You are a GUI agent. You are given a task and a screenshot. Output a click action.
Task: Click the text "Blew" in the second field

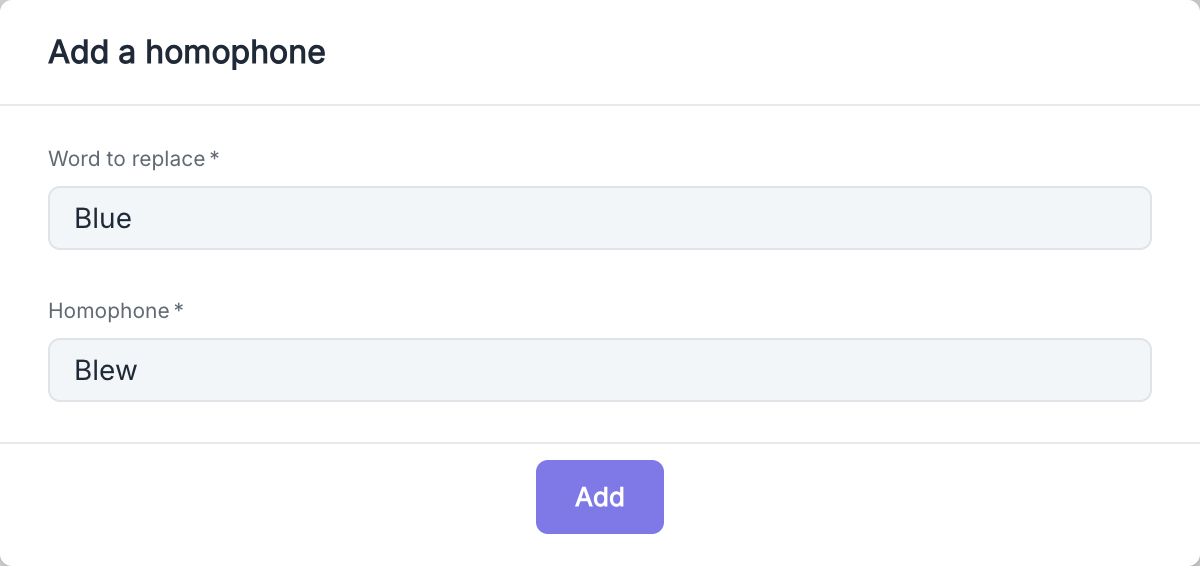106,370
